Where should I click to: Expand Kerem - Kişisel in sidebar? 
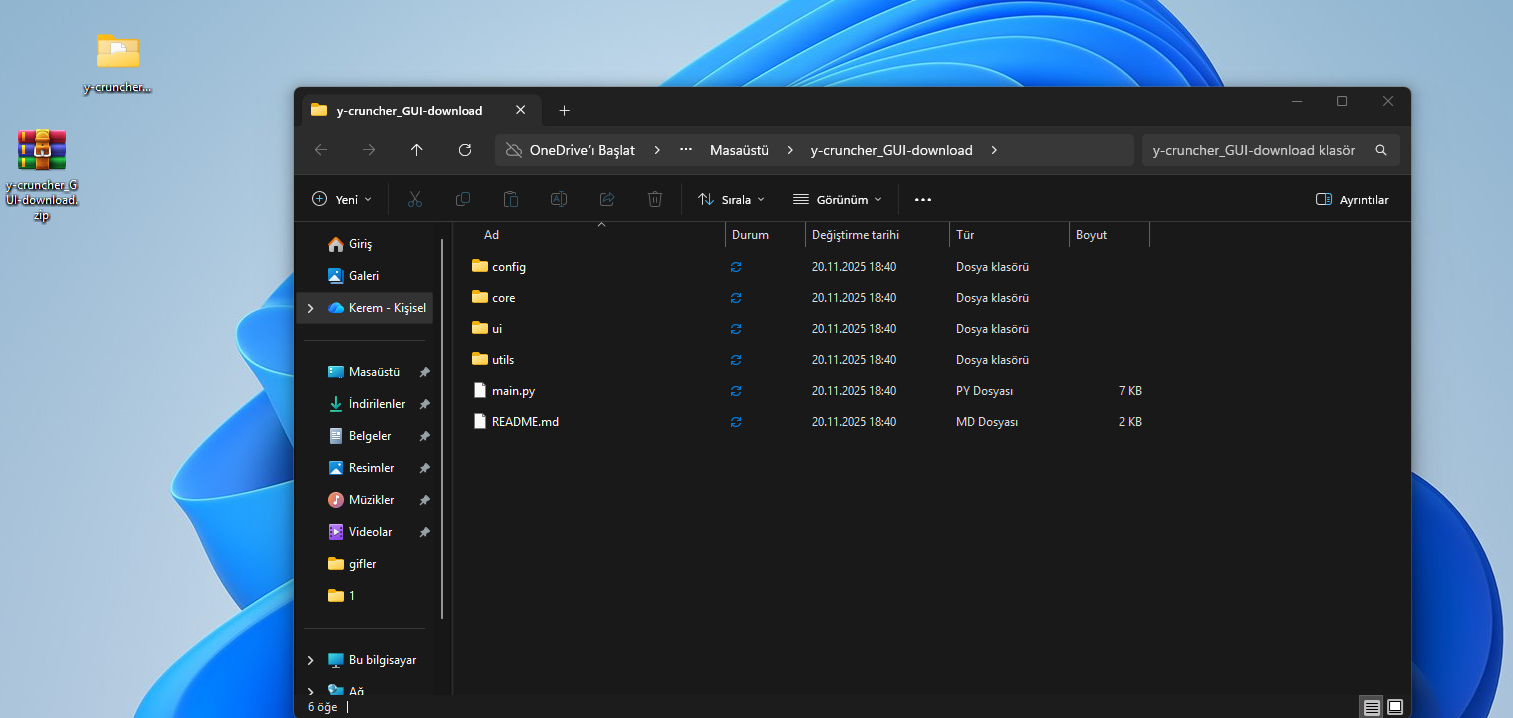311,308
